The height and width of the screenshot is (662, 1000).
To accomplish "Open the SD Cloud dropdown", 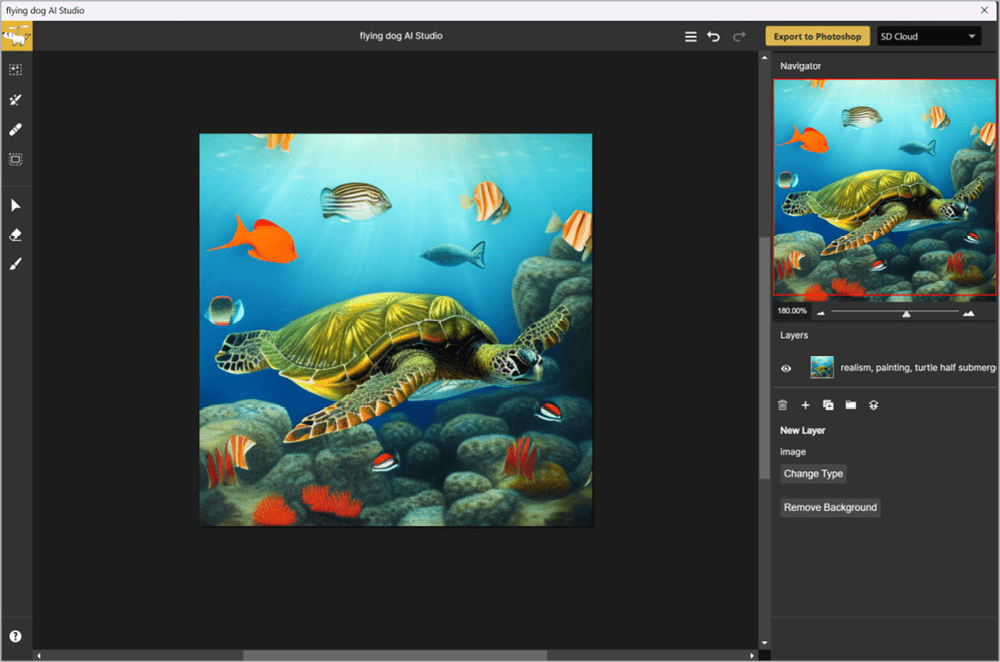I will point(929,36).
